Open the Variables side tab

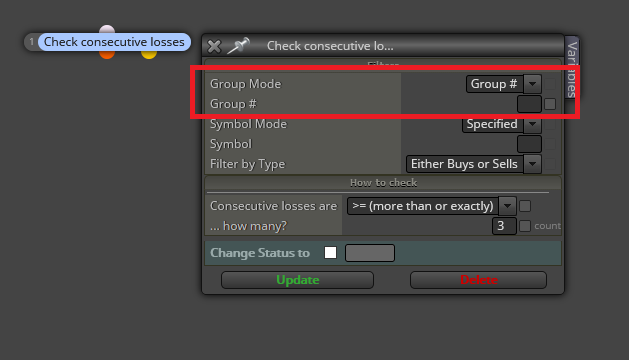coord(572,68)
